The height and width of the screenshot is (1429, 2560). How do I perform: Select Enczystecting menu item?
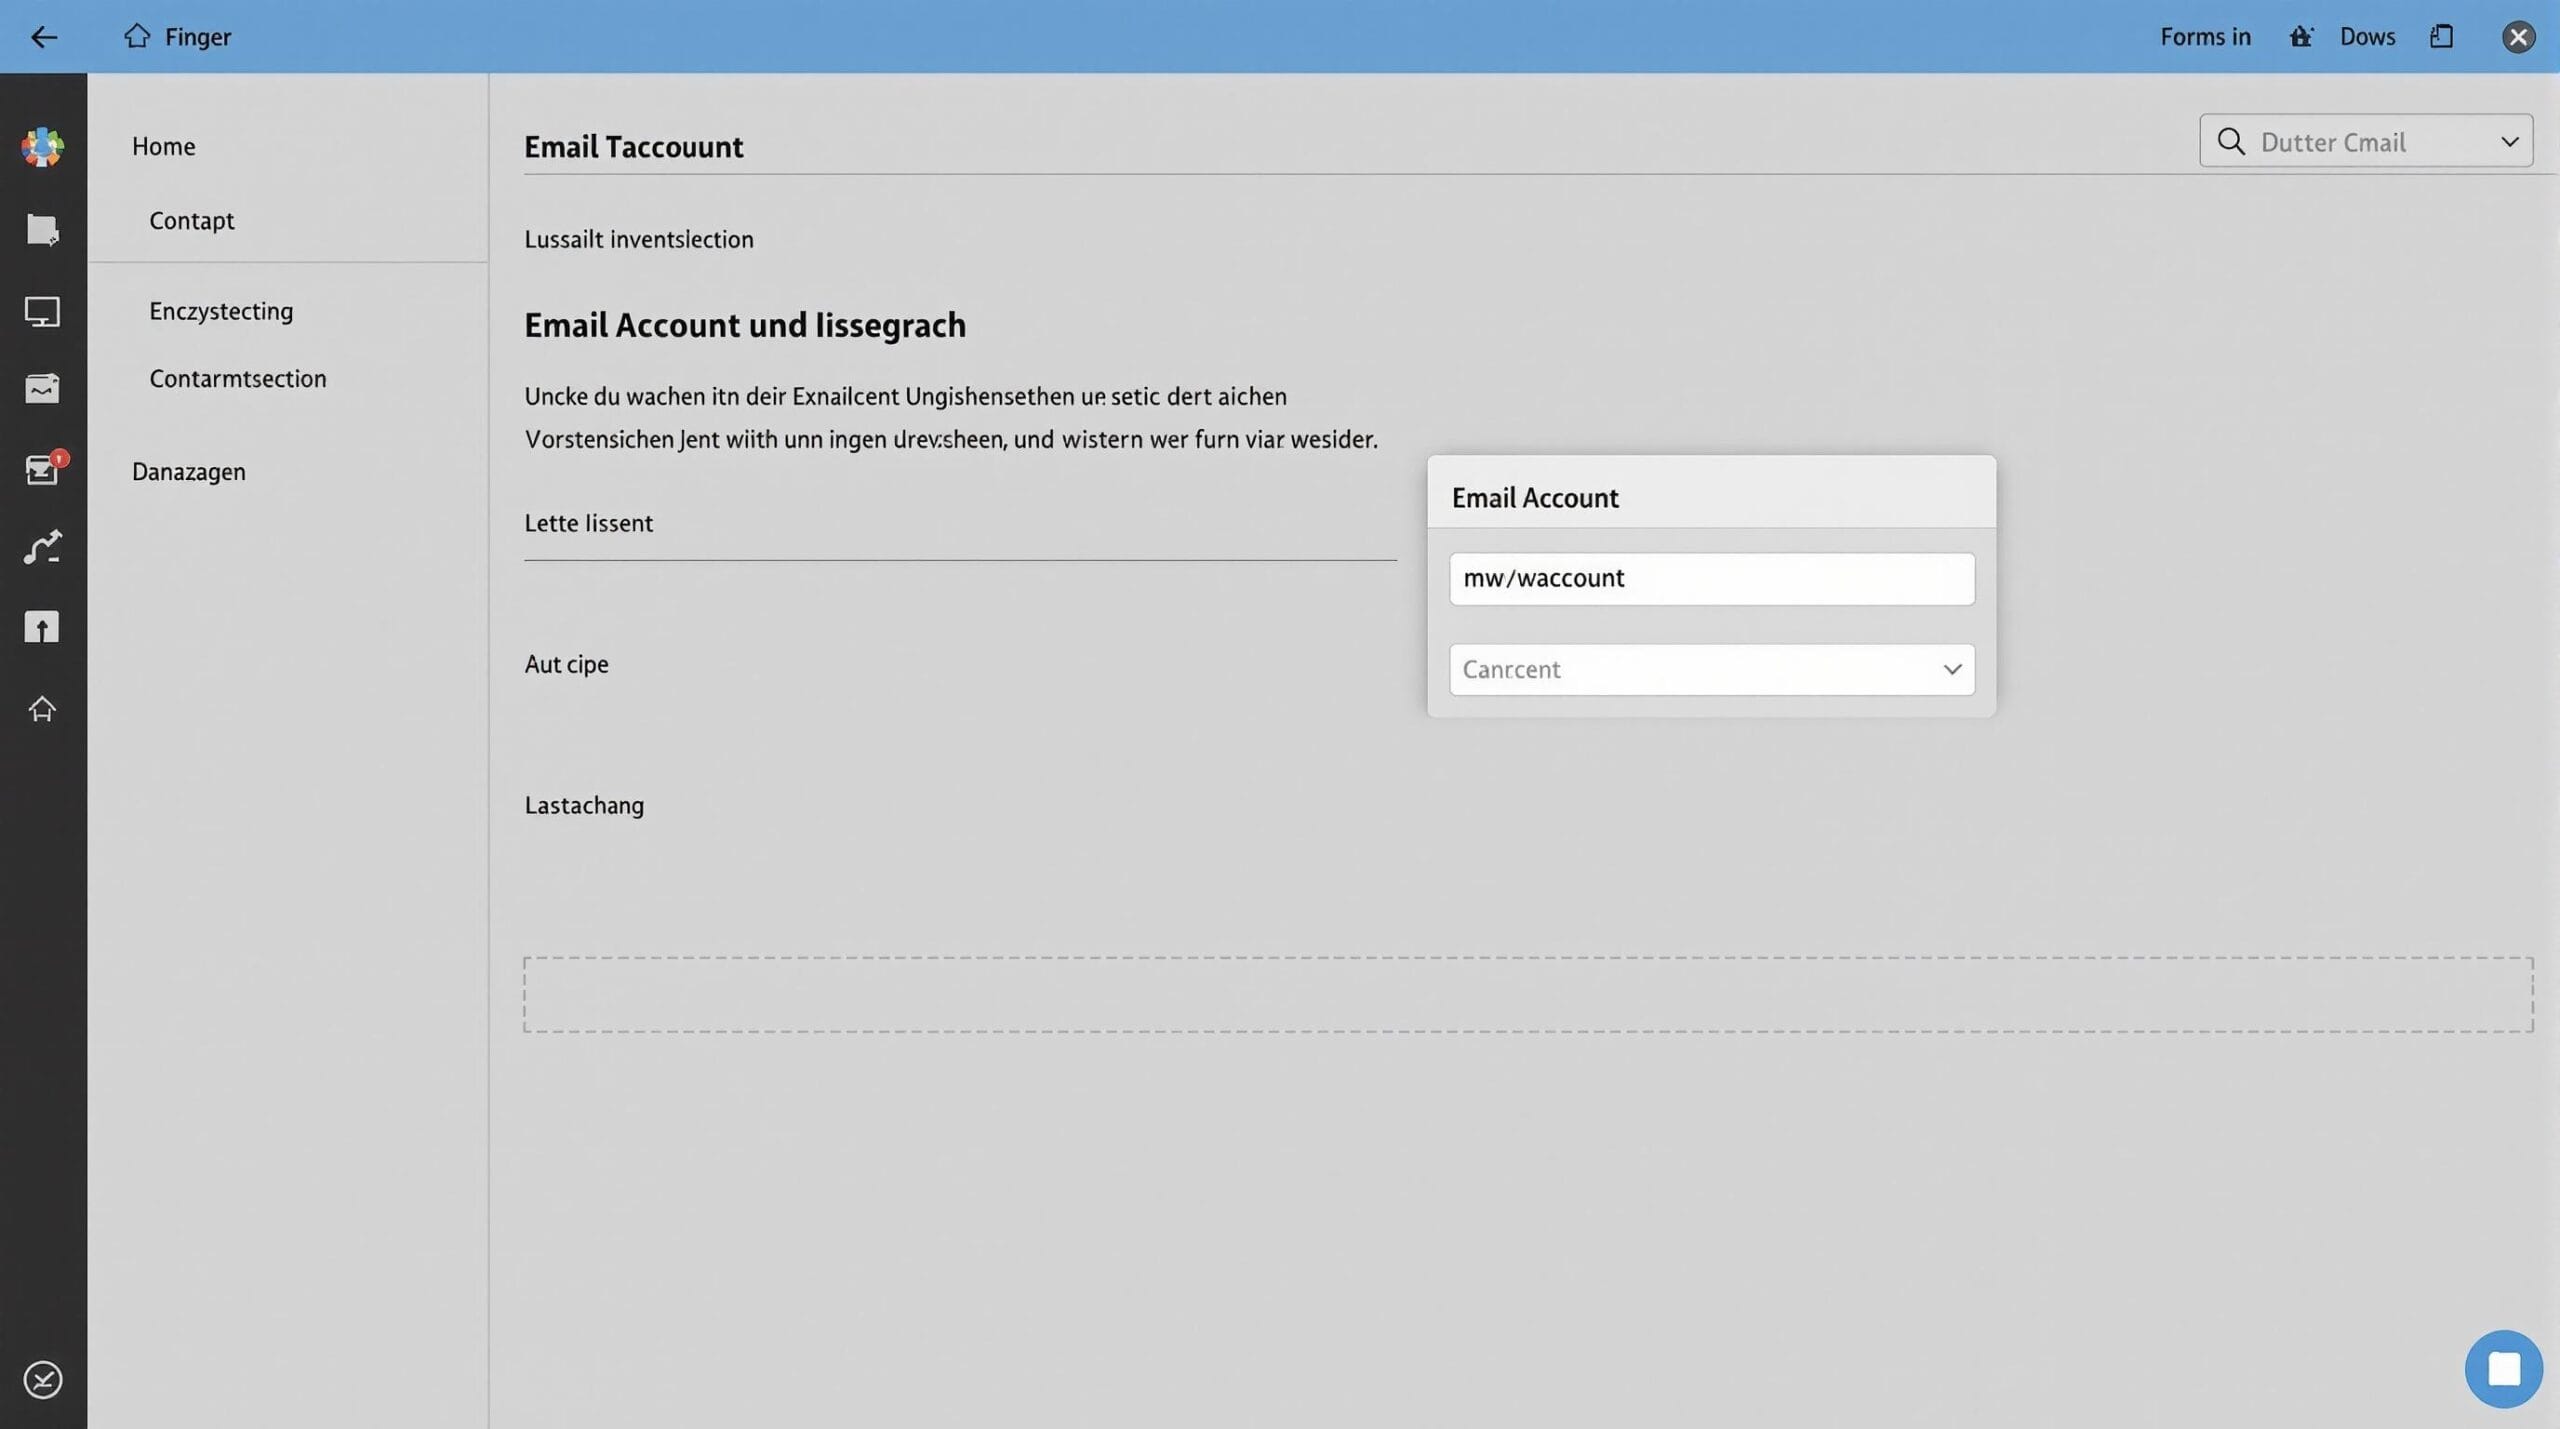[x=221, y=311]
